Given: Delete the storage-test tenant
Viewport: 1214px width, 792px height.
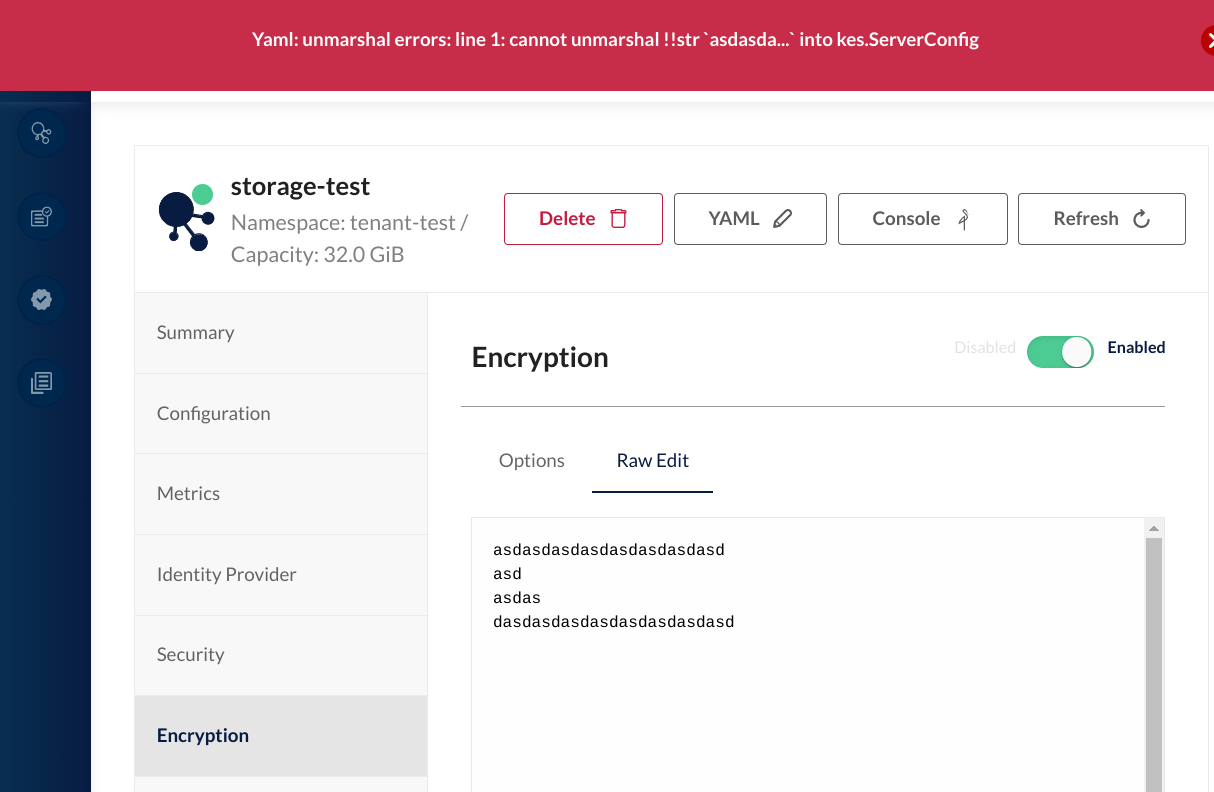Looking at the screenshot, I should coord(583,219).
